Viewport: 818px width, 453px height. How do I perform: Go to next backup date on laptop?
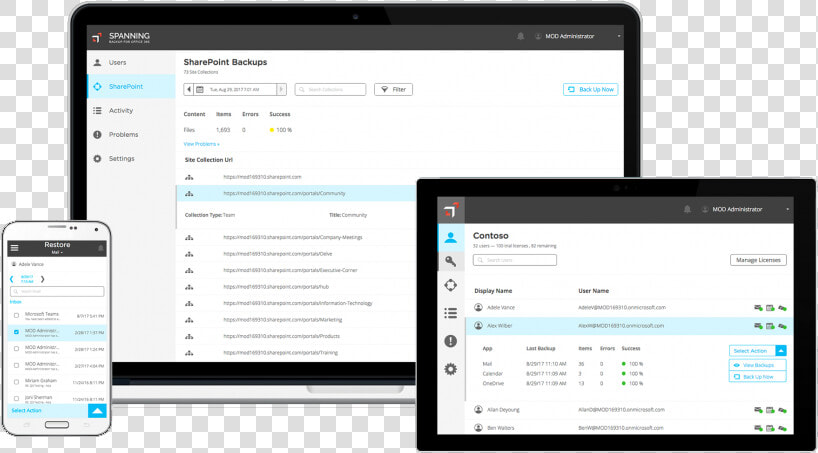pos(282,90)
